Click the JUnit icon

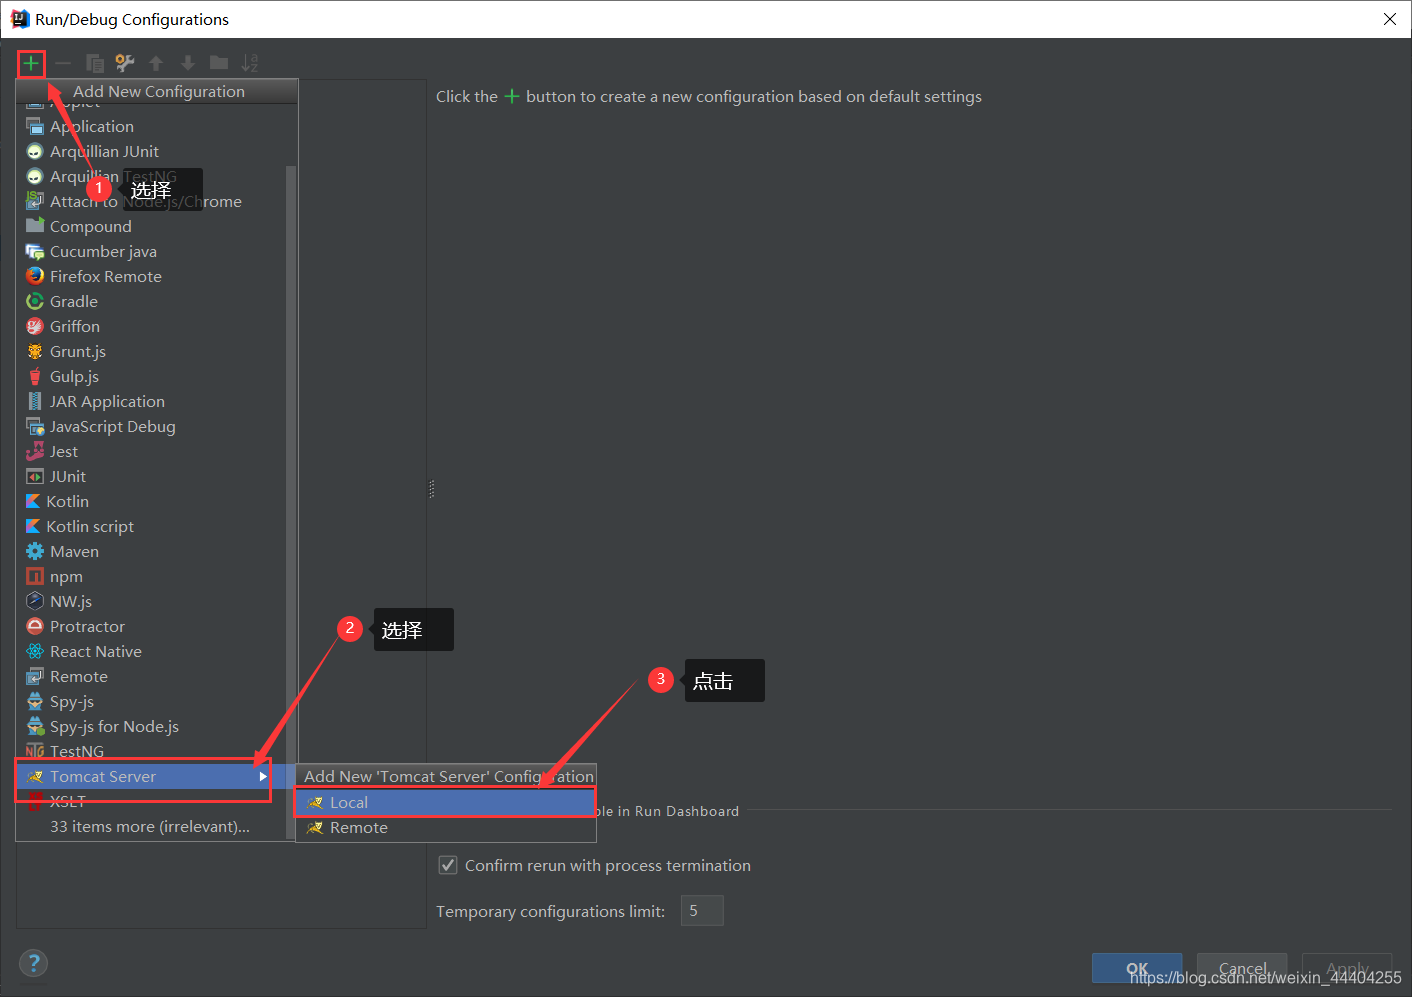tap(35, 476)
